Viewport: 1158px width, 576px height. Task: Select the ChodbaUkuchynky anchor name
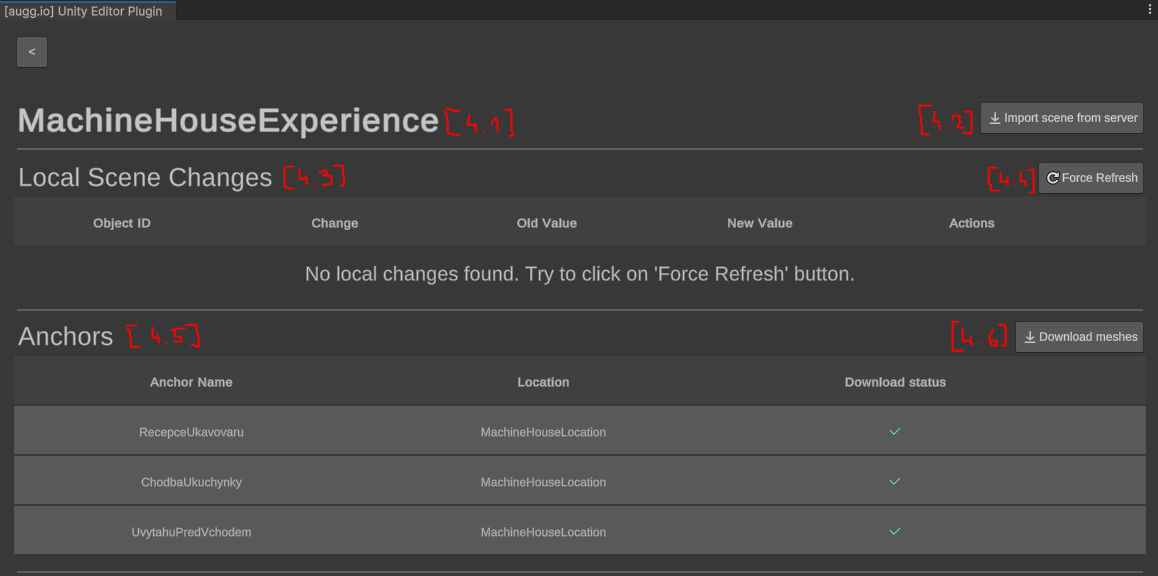191,482
